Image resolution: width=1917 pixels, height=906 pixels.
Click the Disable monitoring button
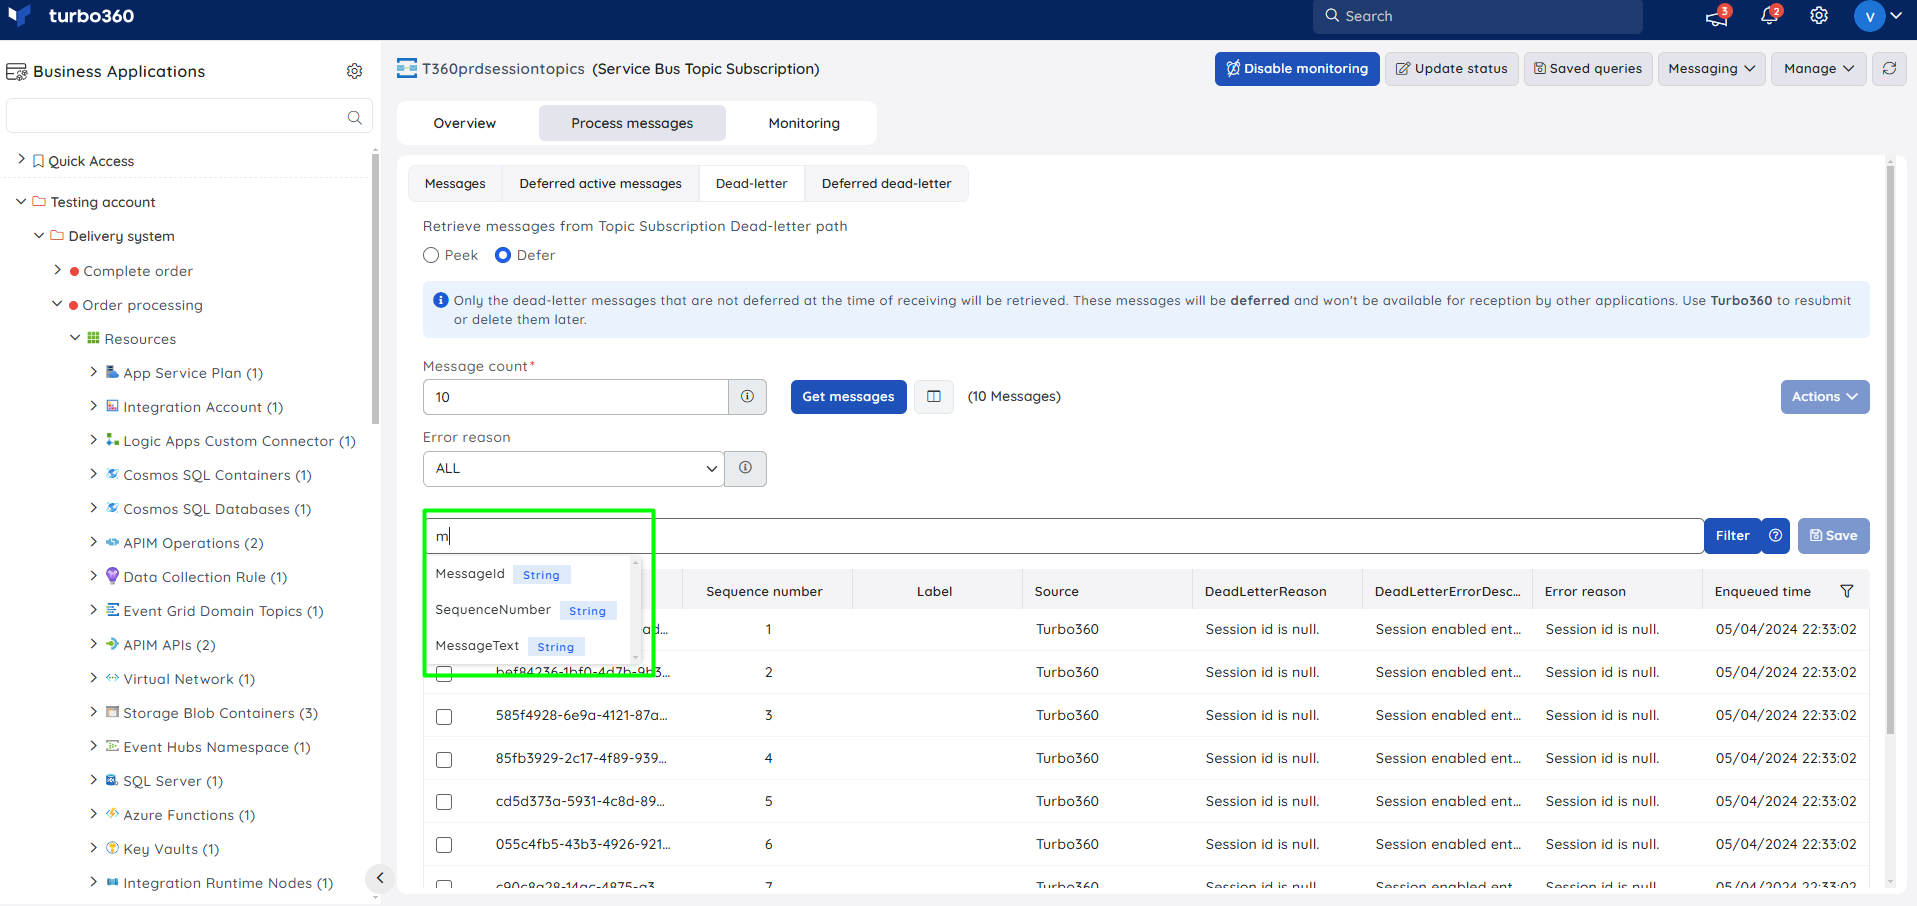click(1297, 69)
